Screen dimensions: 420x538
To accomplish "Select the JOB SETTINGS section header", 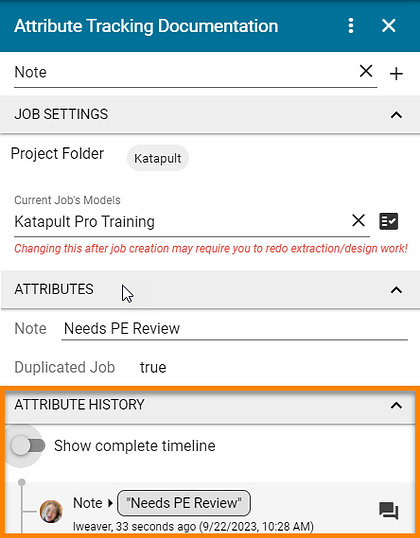I will [x=210, y=114].
